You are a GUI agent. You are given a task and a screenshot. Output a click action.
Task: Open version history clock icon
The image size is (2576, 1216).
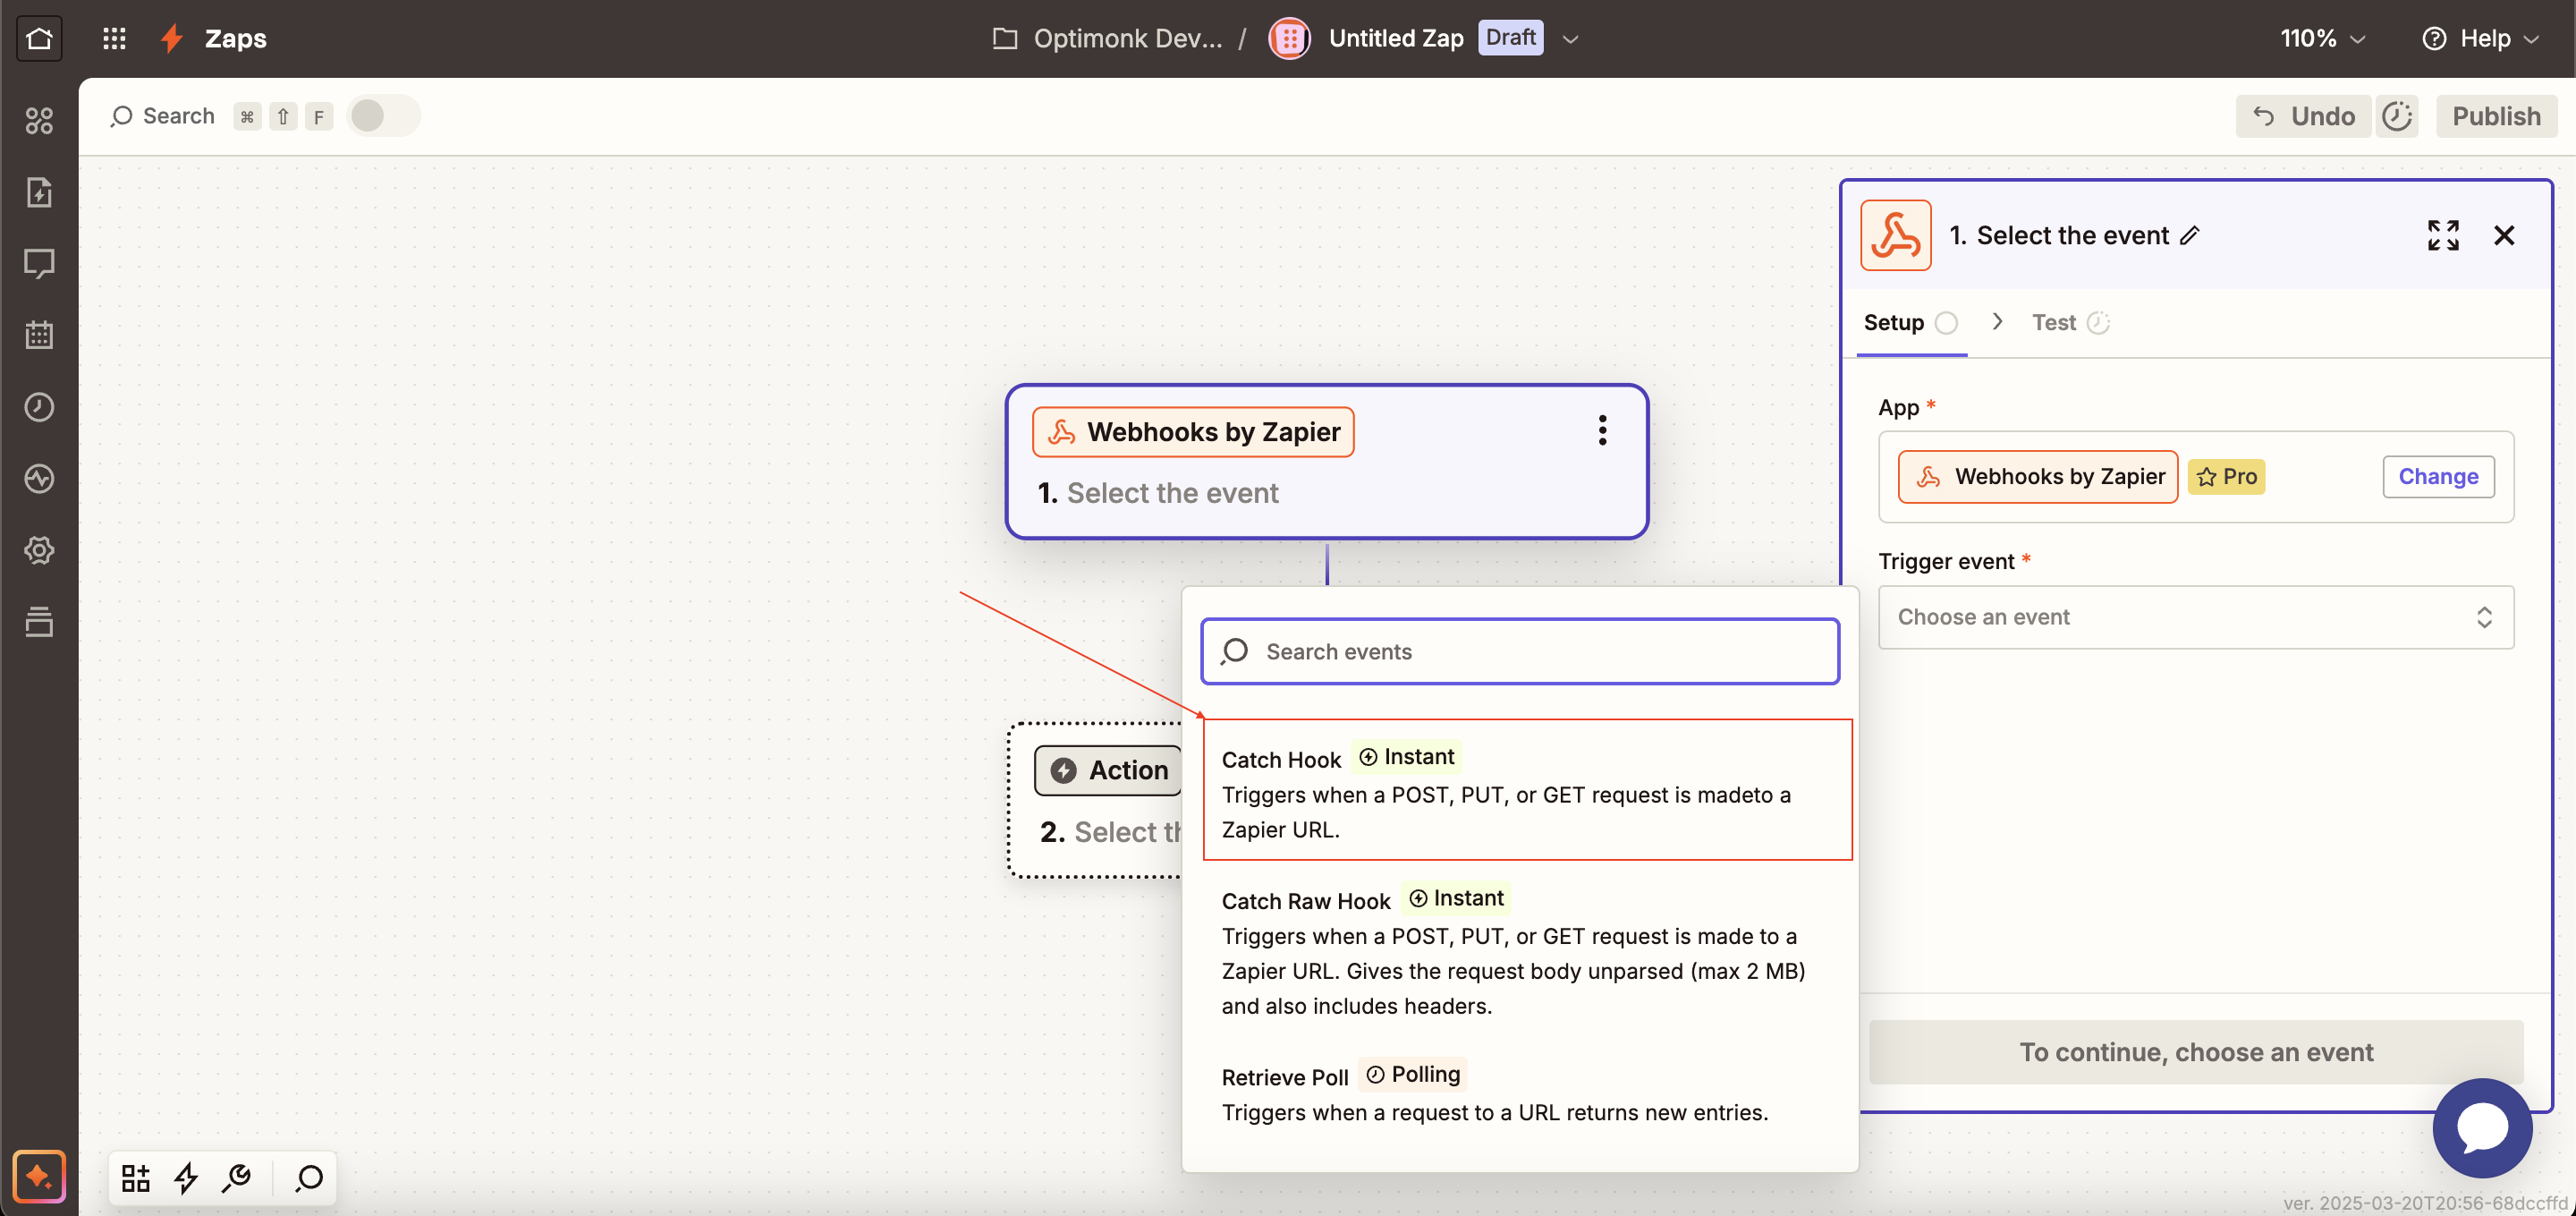click(x=2397, y=116)
